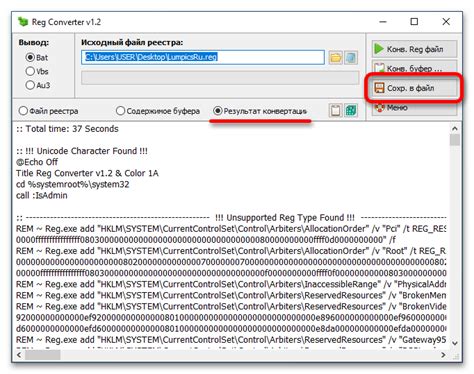The height and width of the screenshot is (374, 474).
Task: Click the source registry file path field
Action: click(x=203, y=57)
